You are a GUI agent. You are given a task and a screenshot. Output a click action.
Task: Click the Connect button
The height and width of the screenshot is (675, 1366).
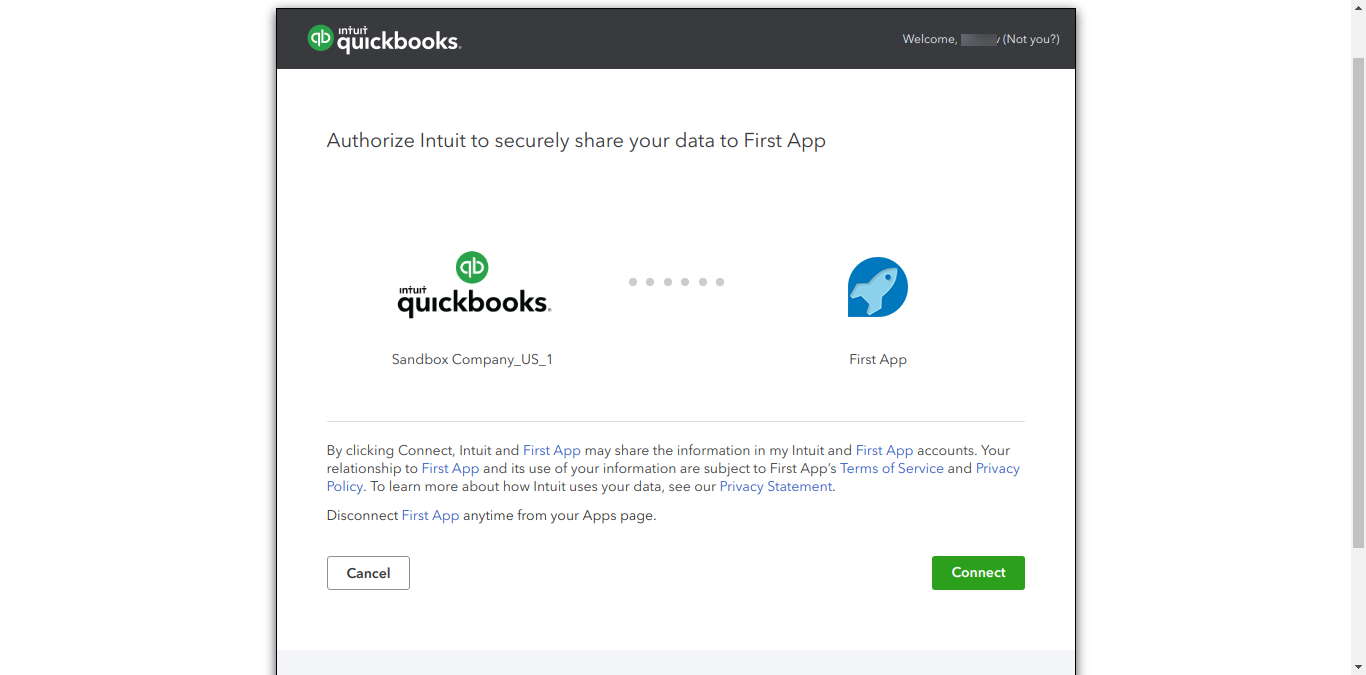978,573
